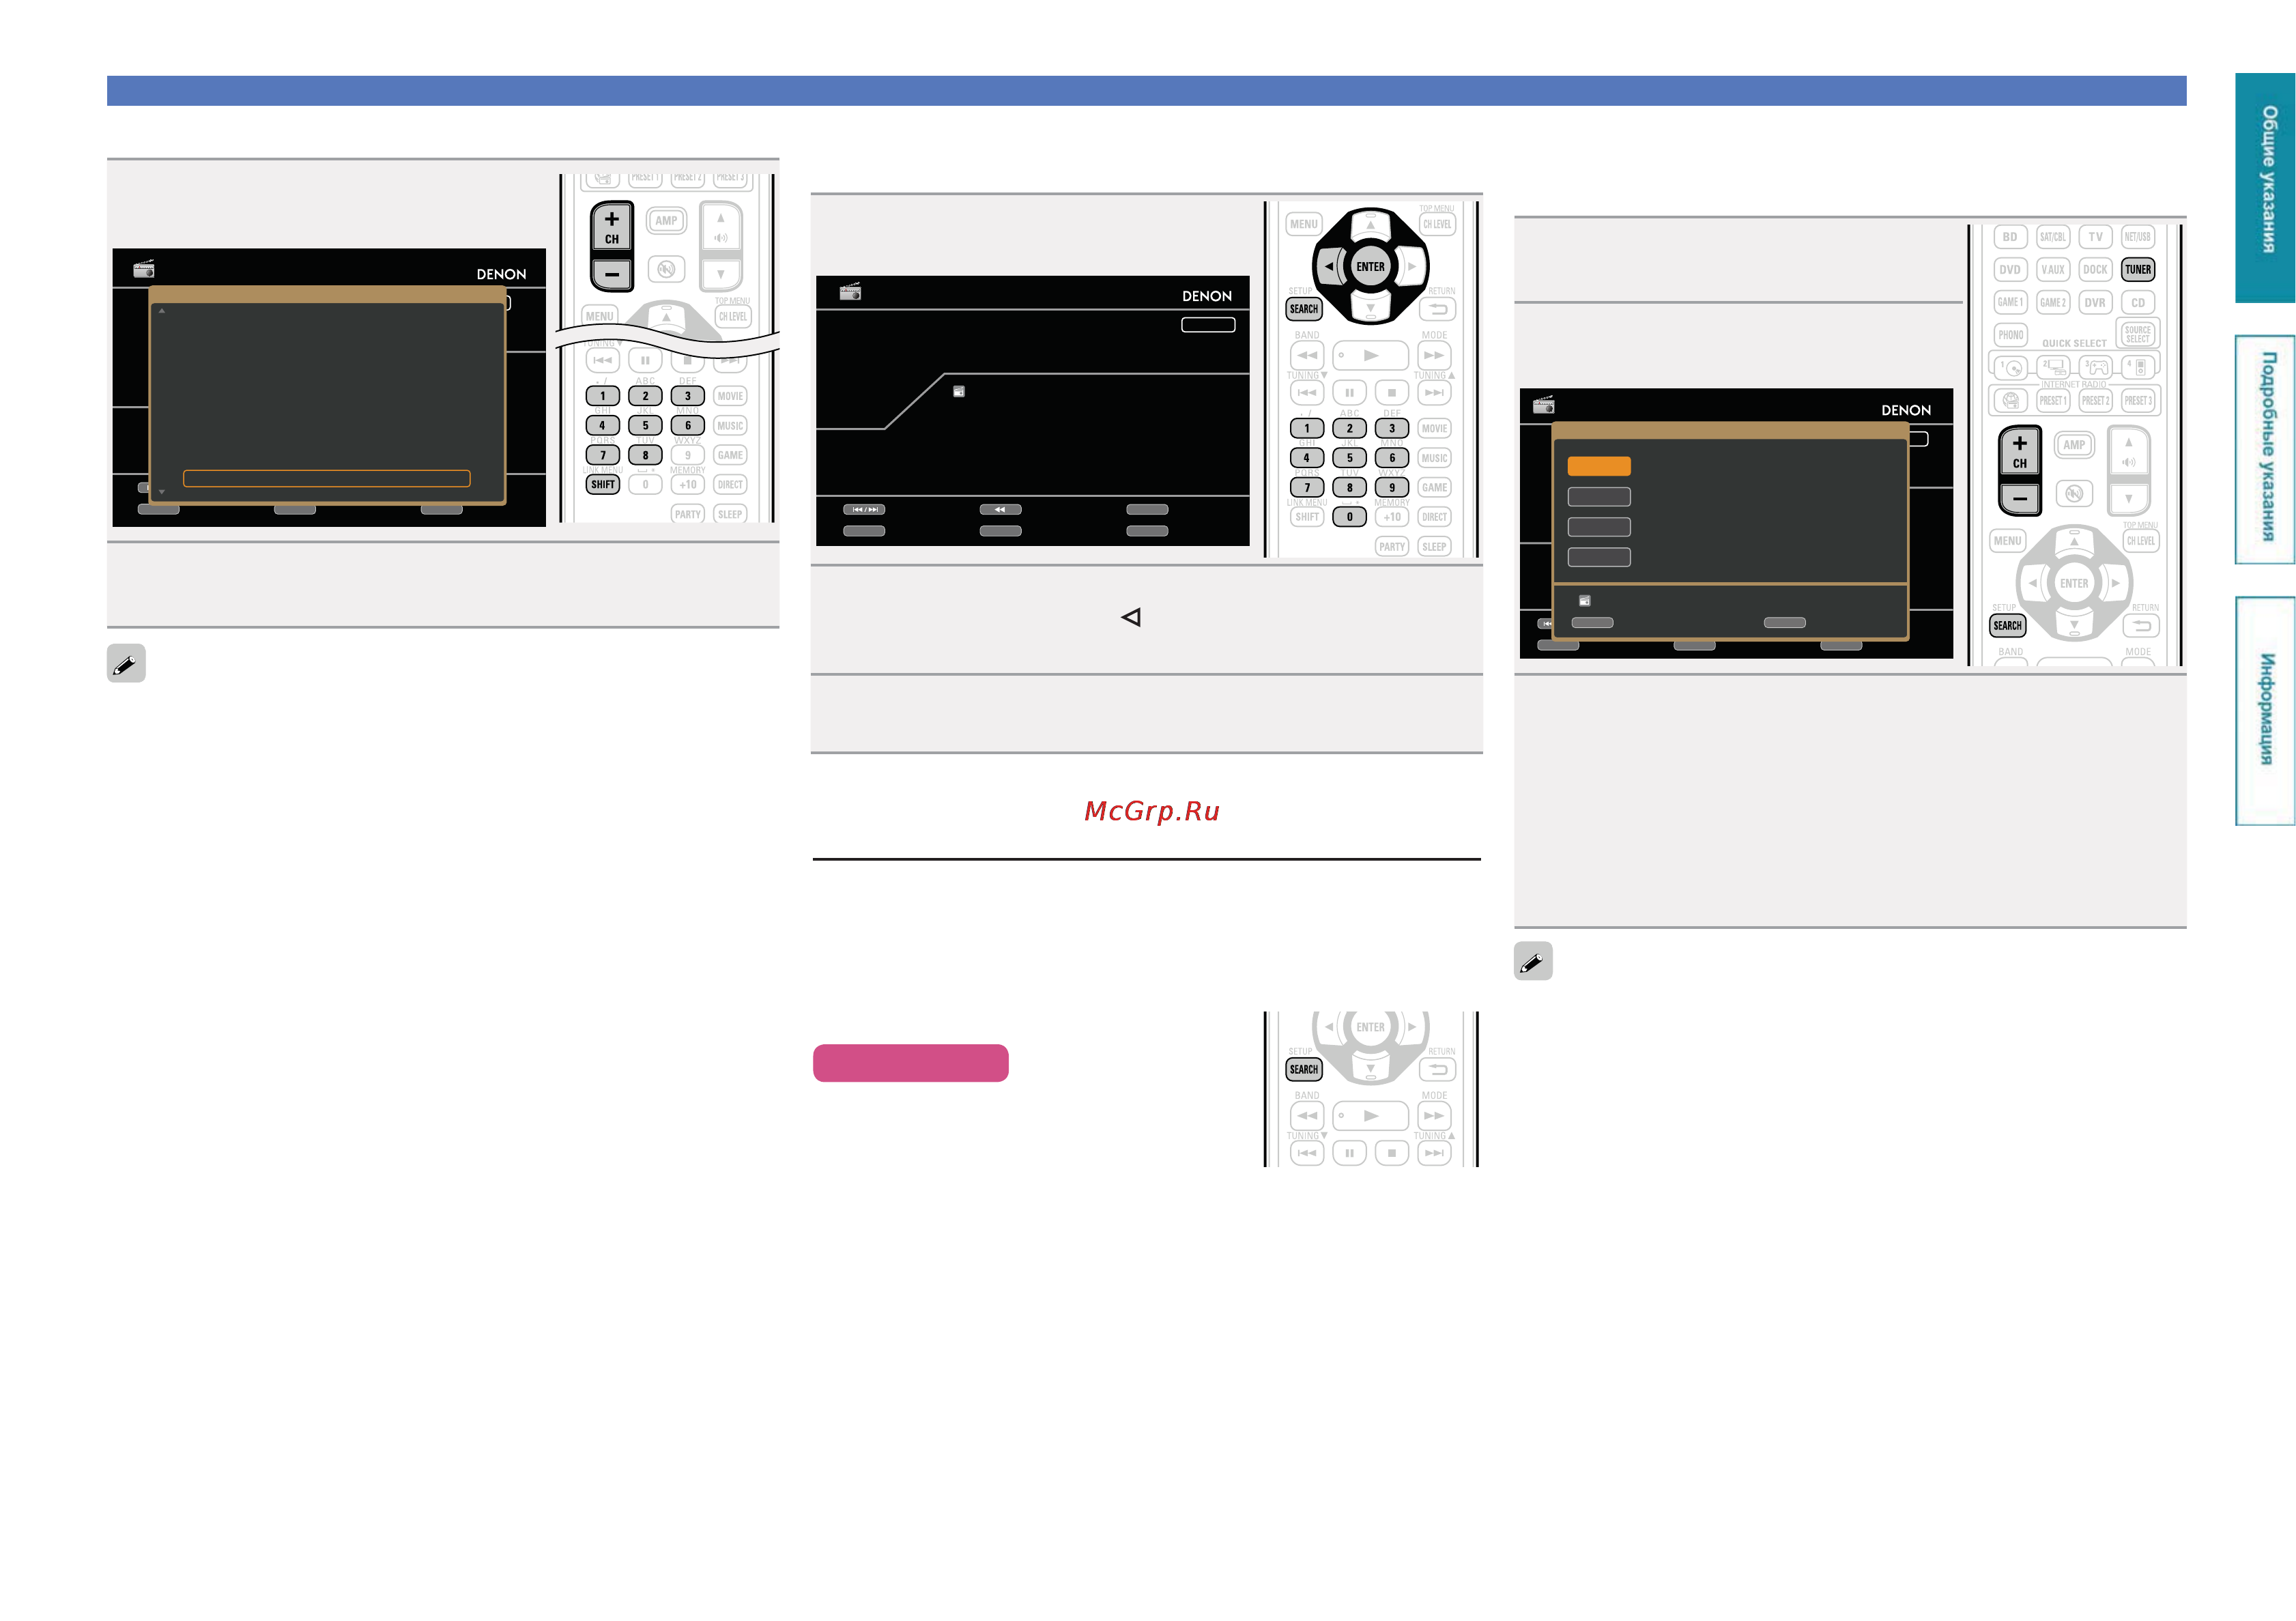Screen dimensions: 2296x1621
Task: Click number 0 on the middle remote
Action: click(x=1349, y=517)
